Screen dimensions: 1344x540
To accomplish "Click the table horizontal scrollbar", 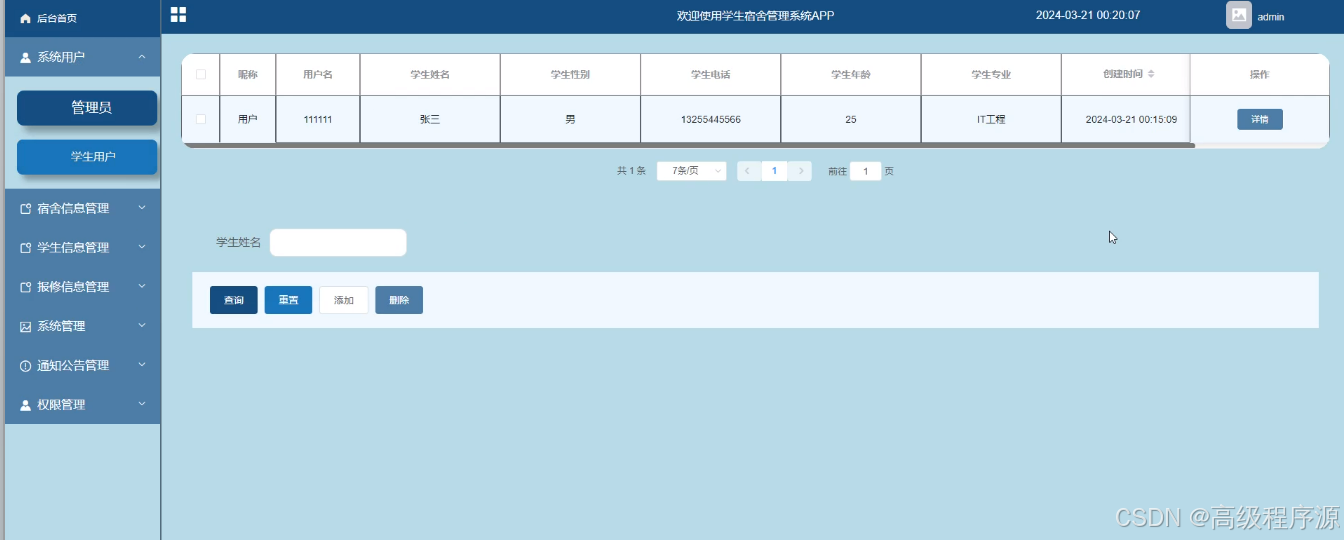I will [688, 146].
